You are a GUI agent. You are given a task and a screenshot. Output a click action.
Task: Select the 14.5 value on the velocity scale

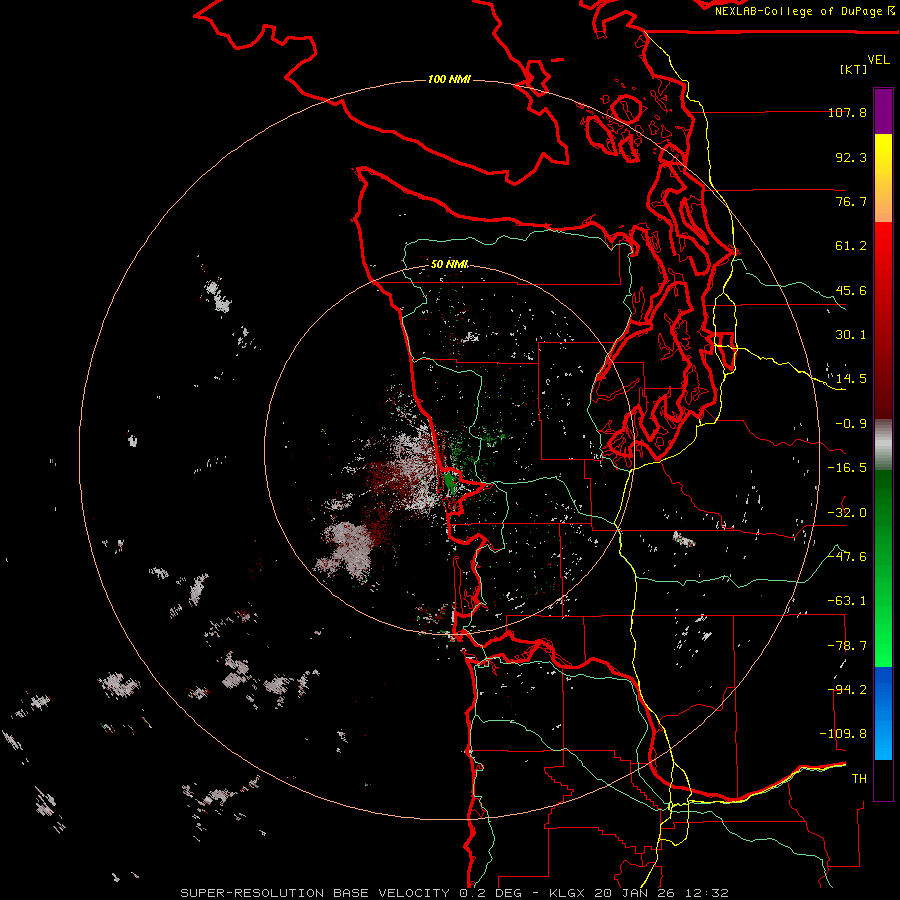[x=851, y=379]
